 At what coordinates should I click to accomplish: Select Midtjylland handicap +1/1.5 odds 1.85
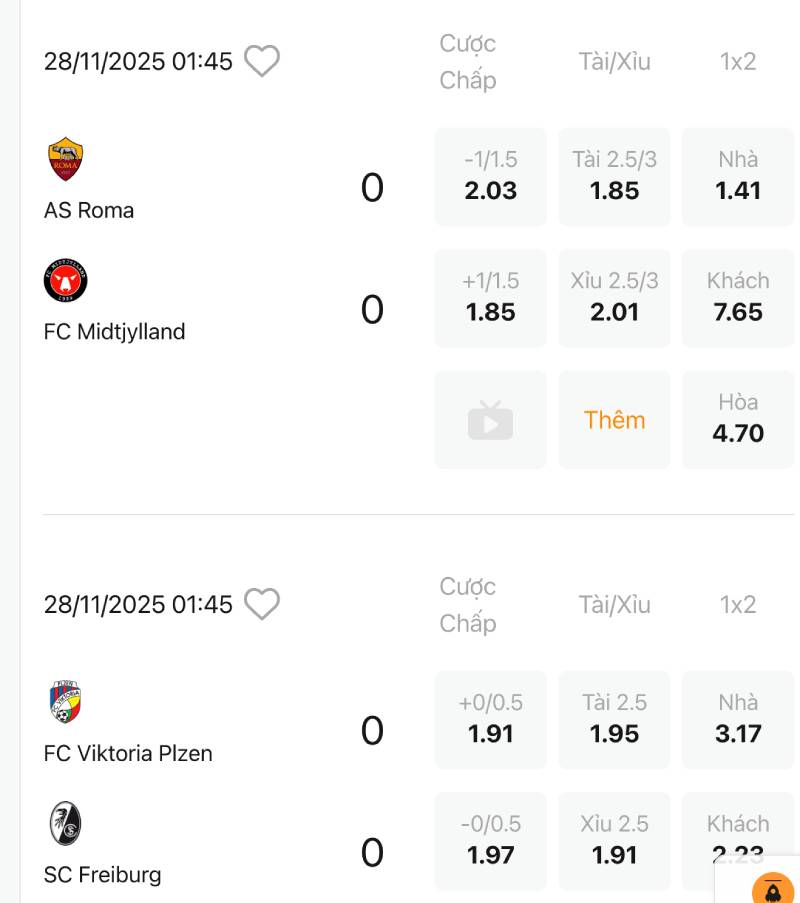pyautogui.click(x=490, y=298)
